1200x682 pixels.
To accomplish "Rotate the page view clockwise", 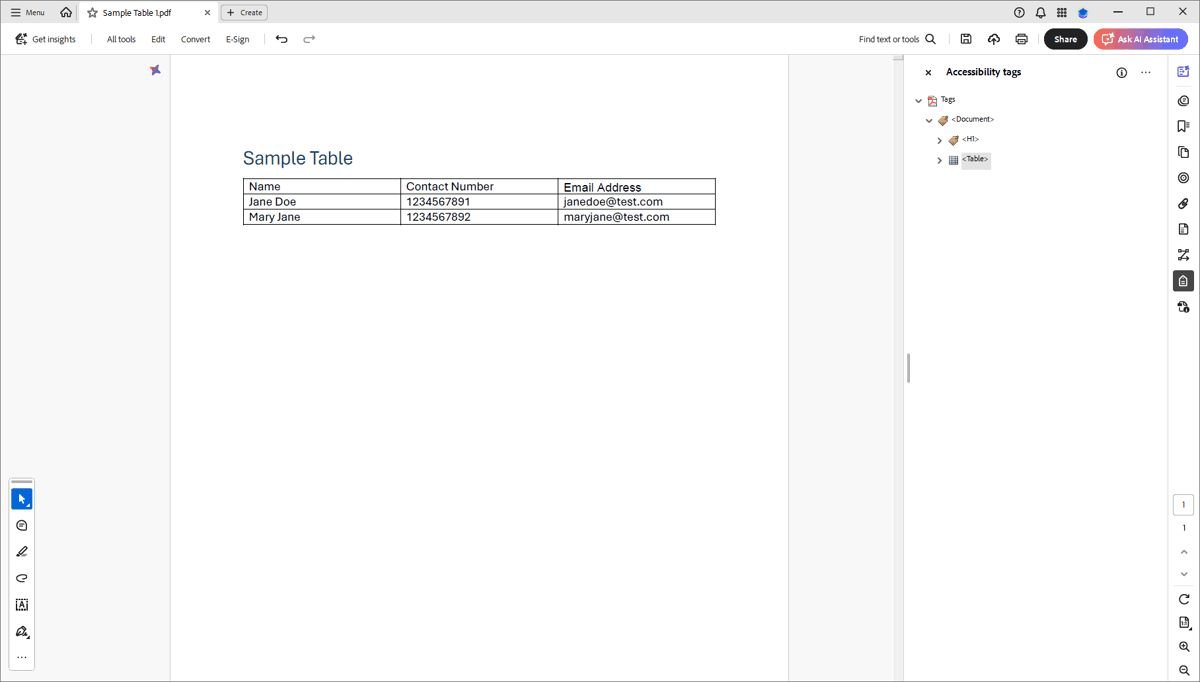I will tap(1184, 599).
